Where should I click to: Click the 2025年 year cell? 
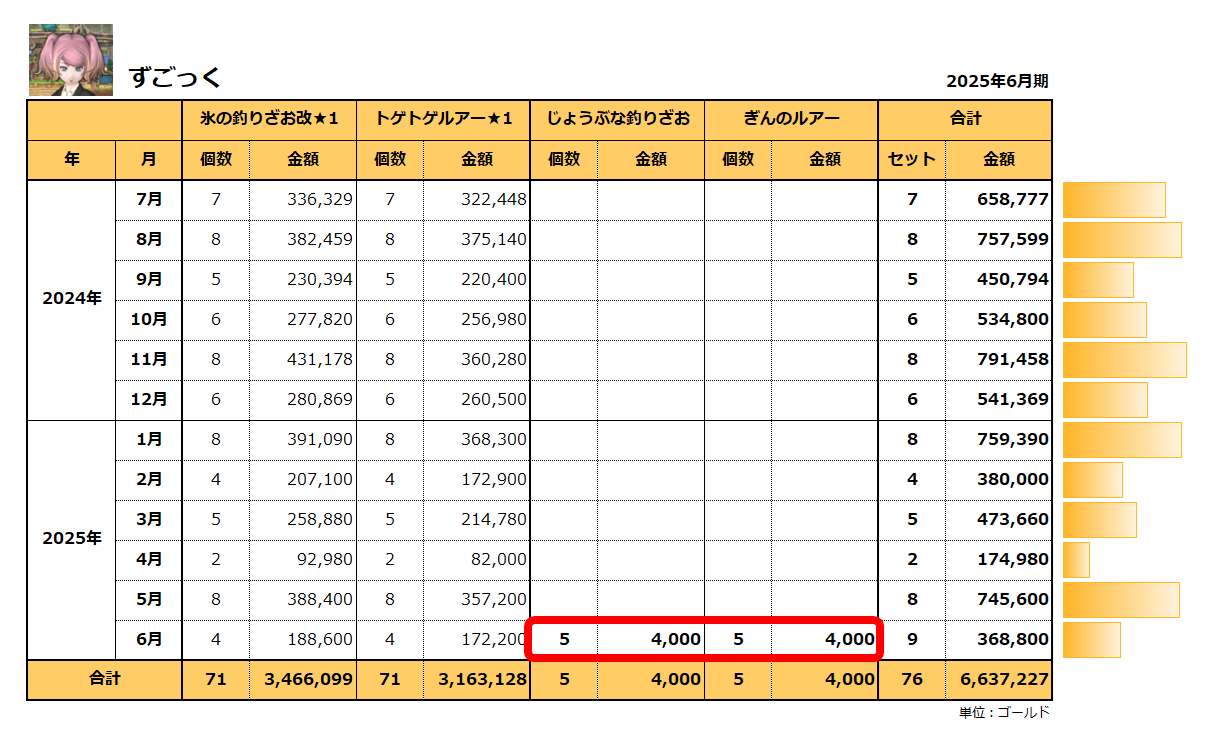[72, 538]
